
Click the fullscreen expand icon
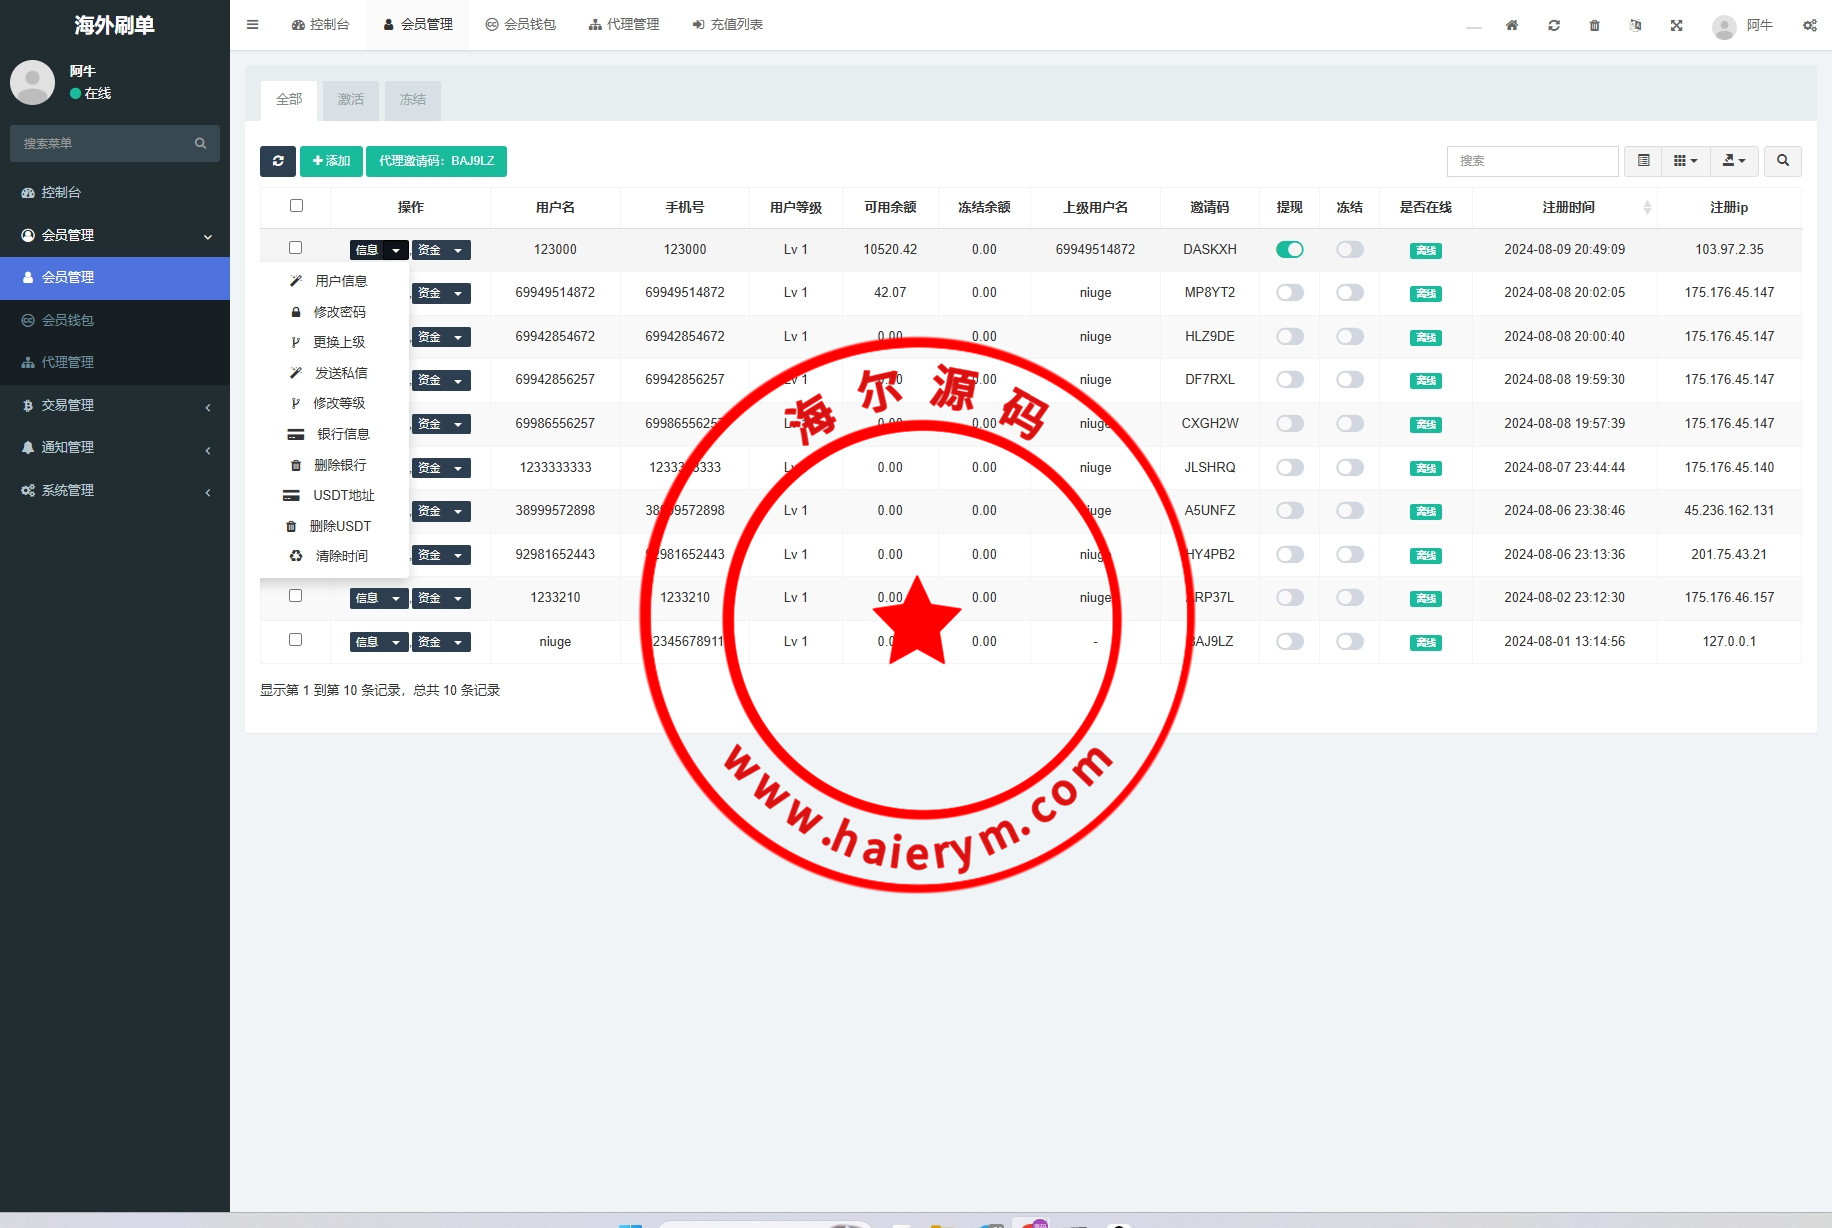pos(1676,25)
